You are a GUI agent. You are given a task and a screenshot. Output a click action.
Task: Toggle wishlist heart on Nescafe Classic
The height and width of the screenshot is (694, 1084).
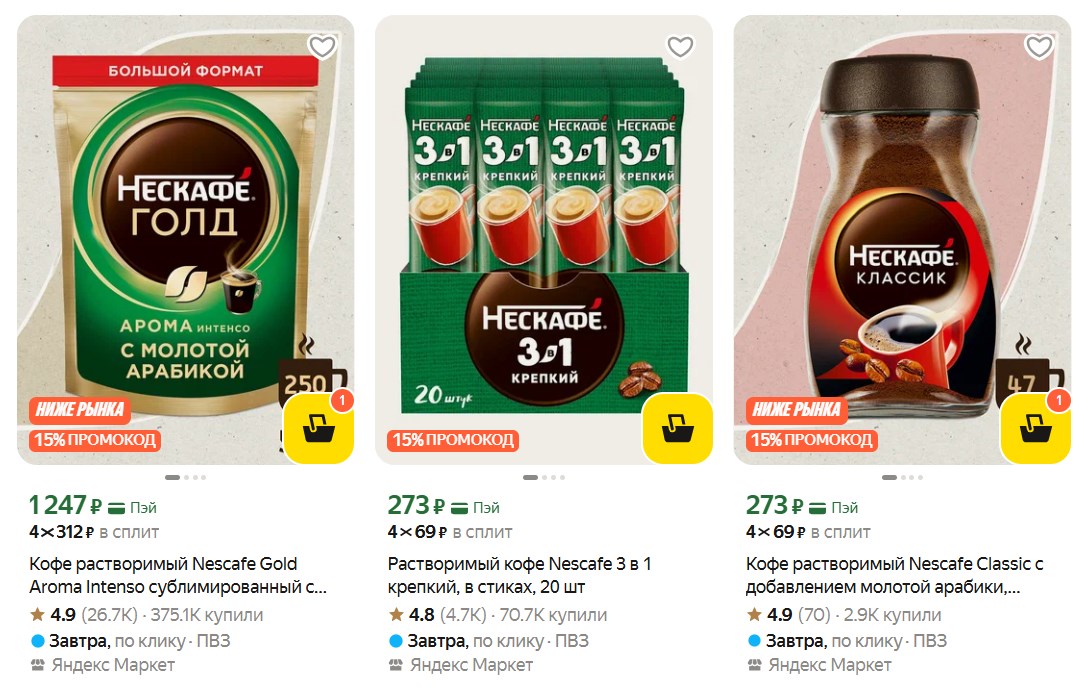coord(1038,47)
